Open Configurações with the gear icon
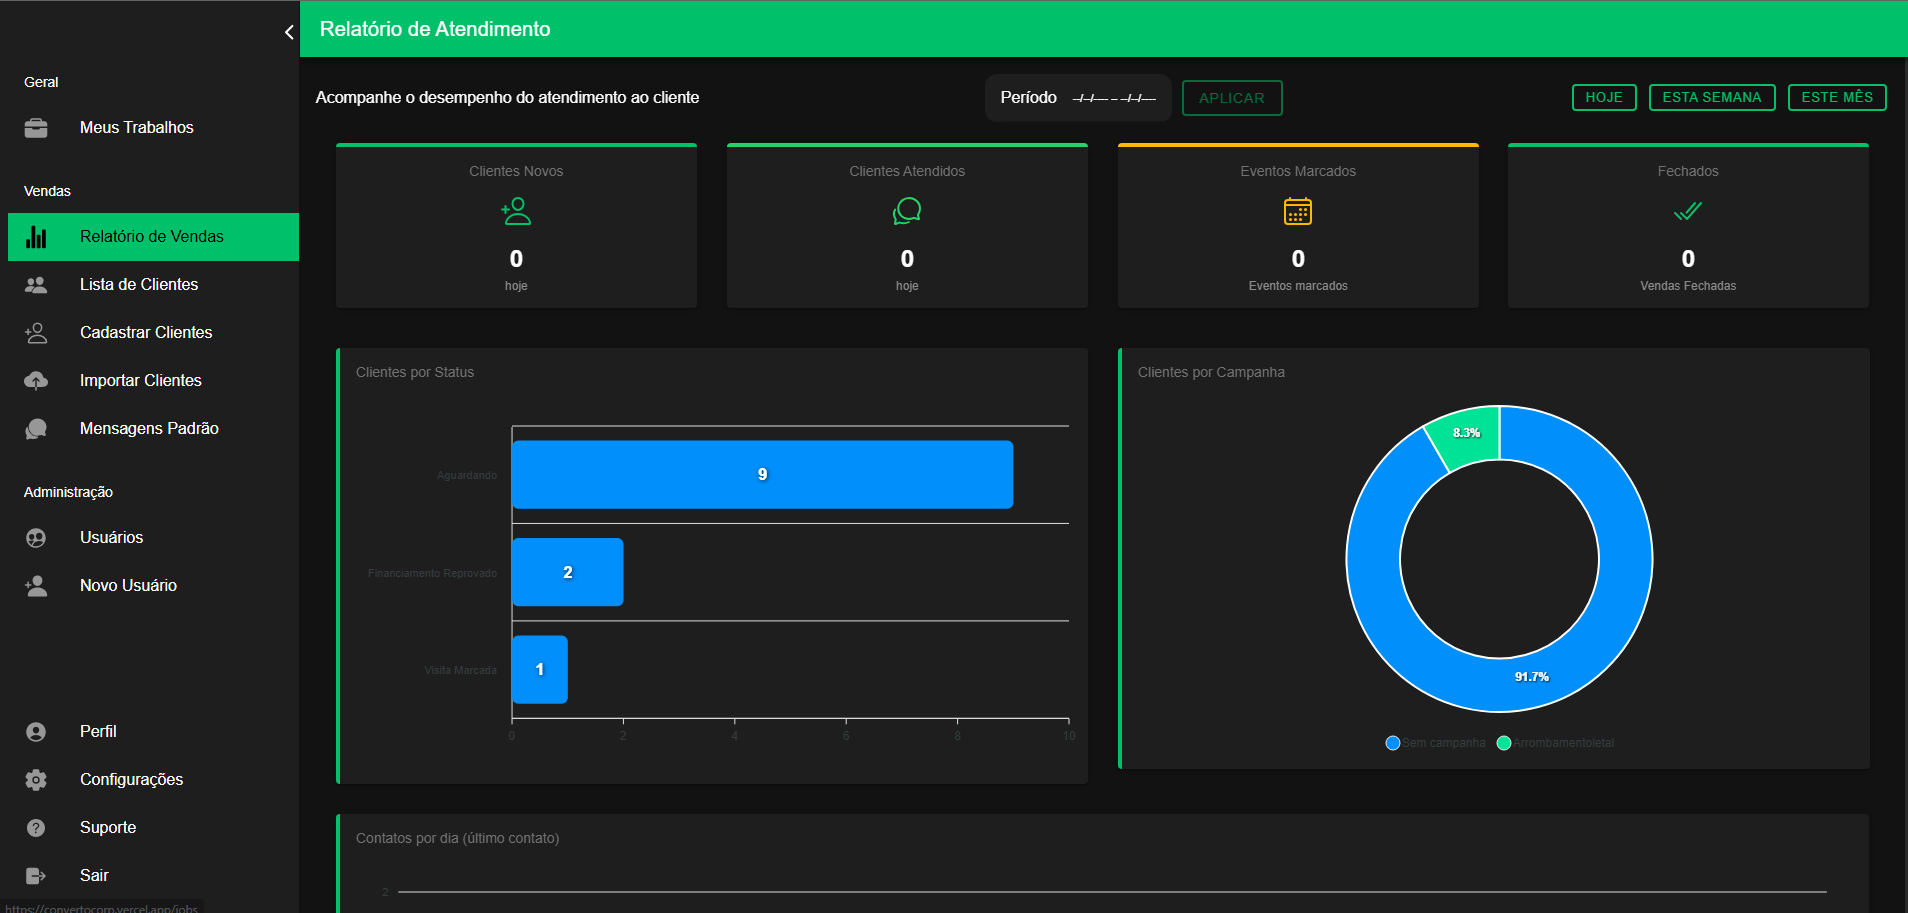The width and height of the screenshot is (1908, 913). click(x=36, y=779)
